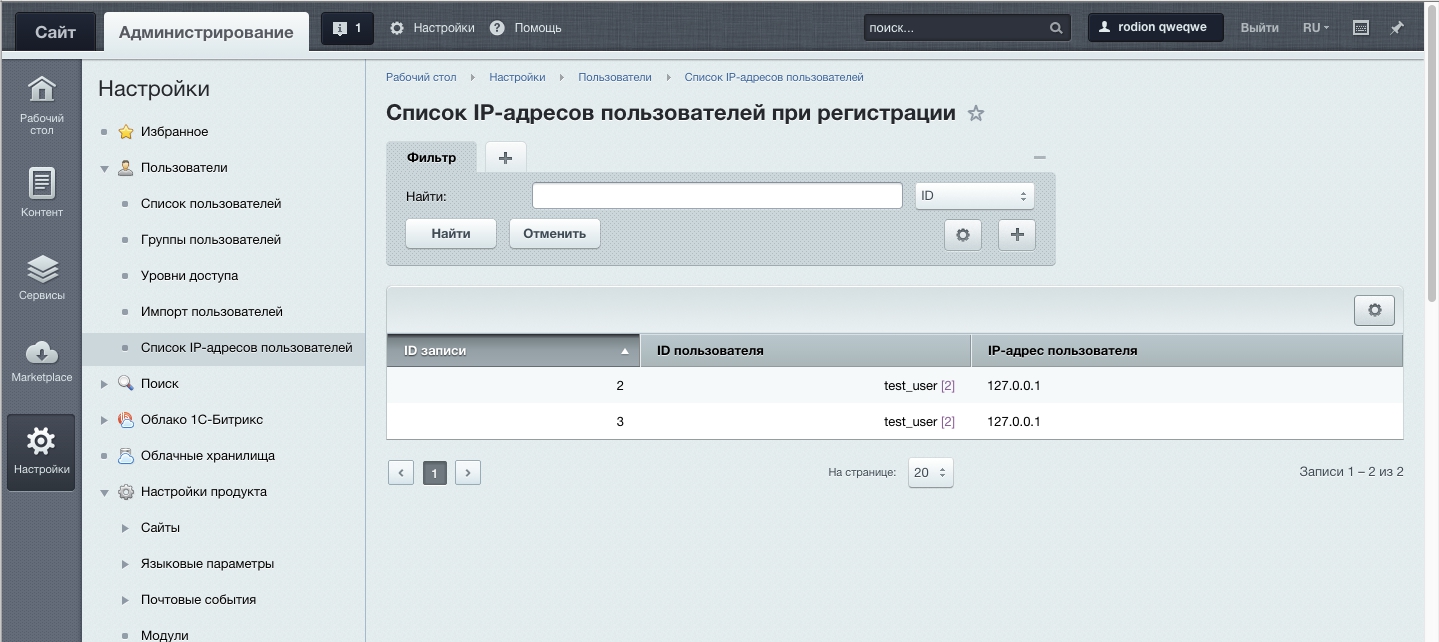
Task: Open the table settings gear above the list
Action: pos(1374,310)
